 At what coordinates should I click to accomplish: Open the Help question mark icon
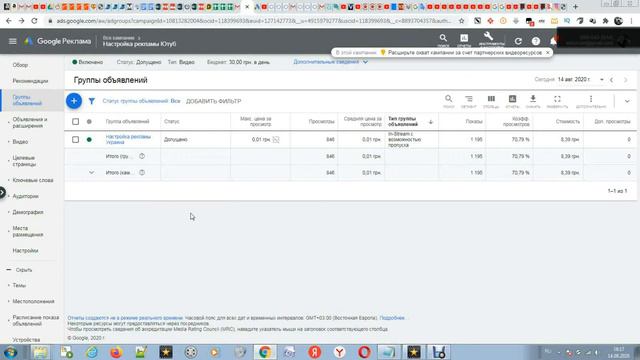click(536, 41)
